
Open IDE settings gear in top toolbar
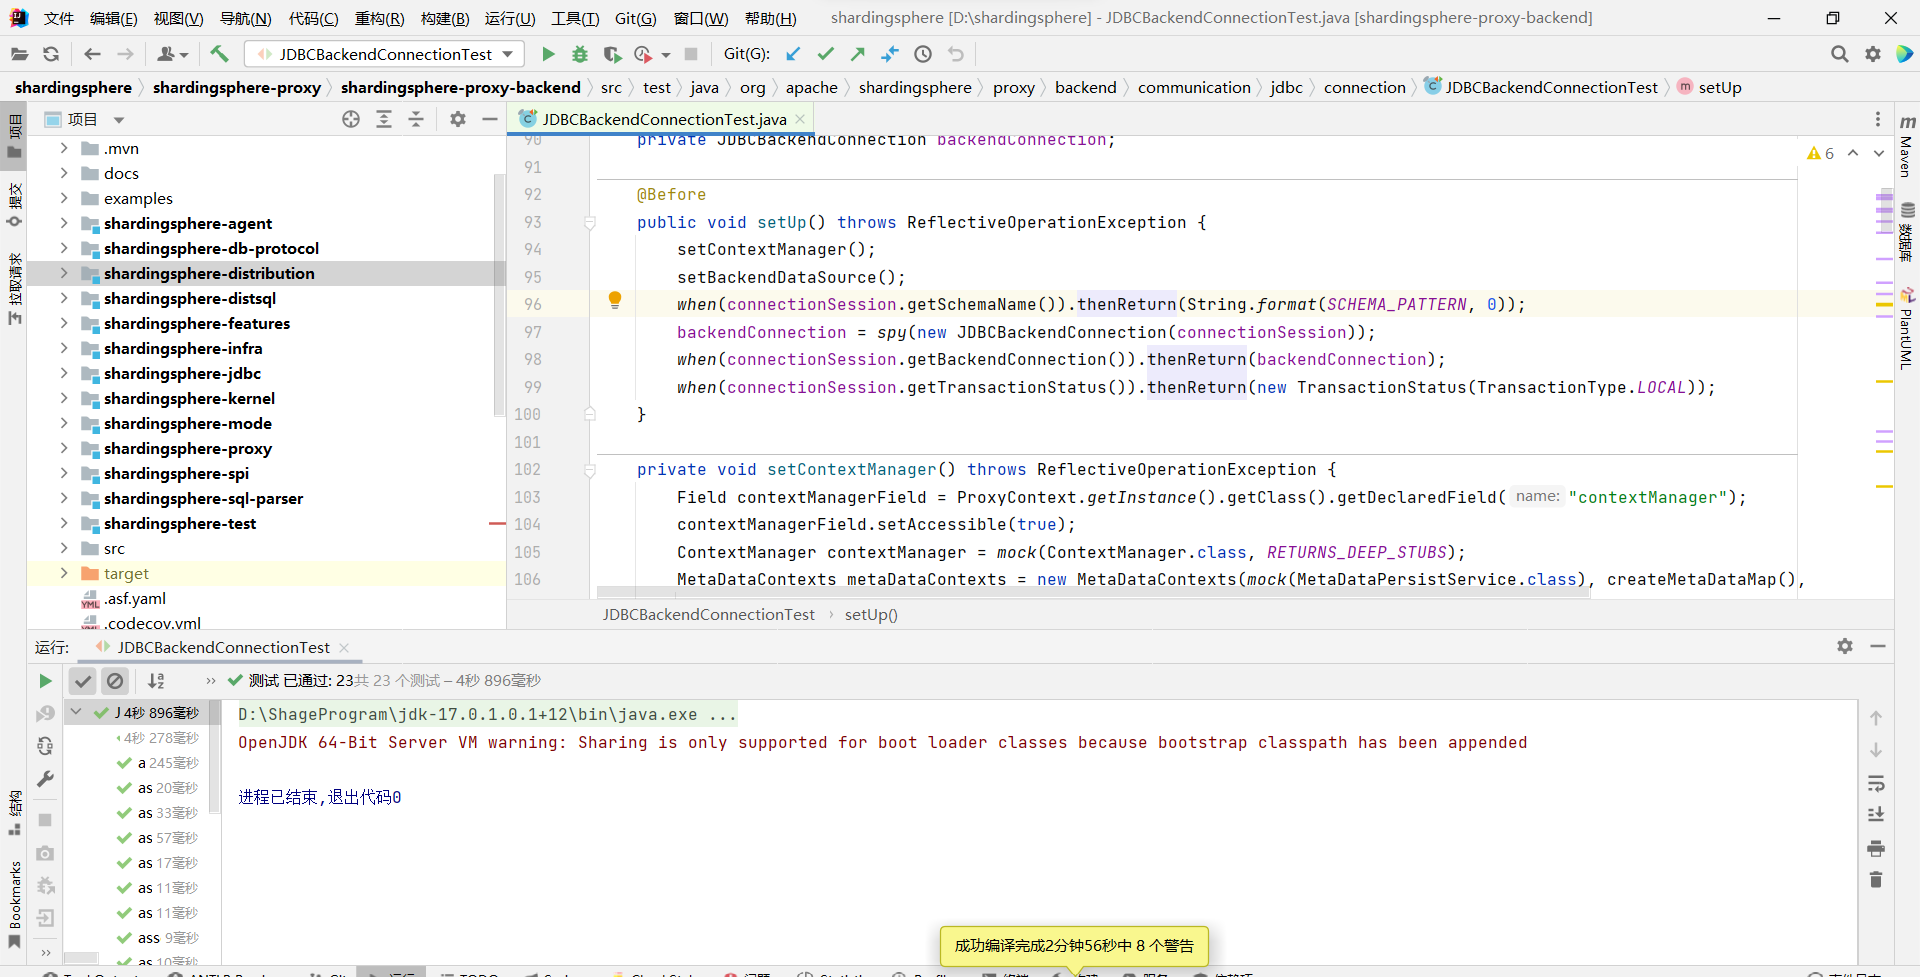1873,54
